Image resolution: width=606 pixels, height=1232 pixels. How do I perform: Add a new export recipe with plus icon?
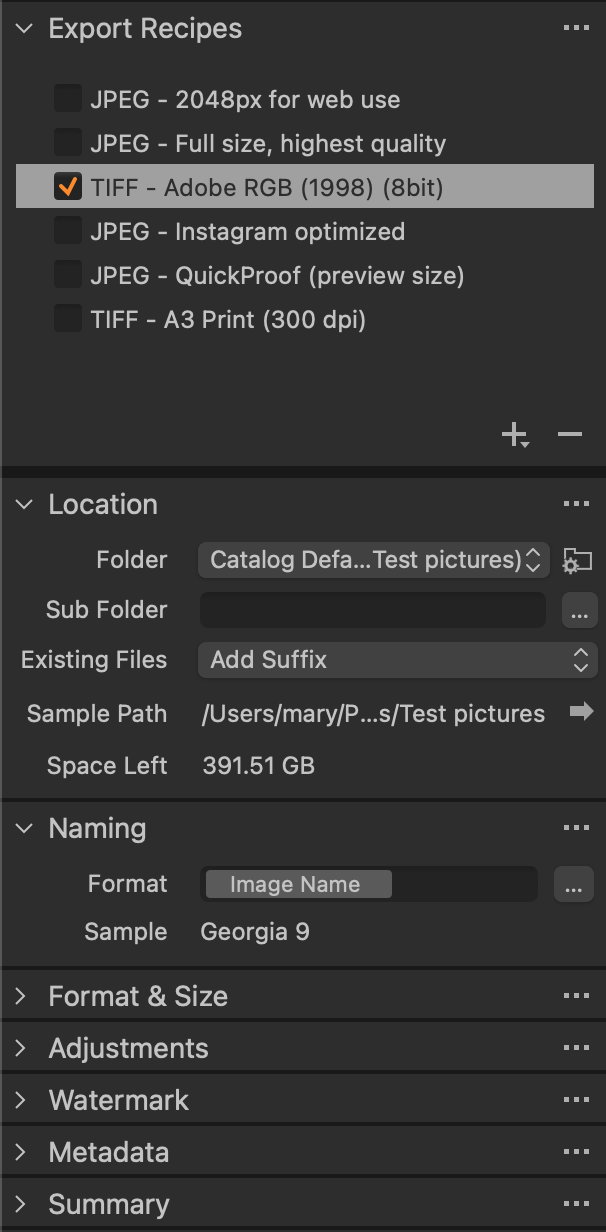[515, 435]
